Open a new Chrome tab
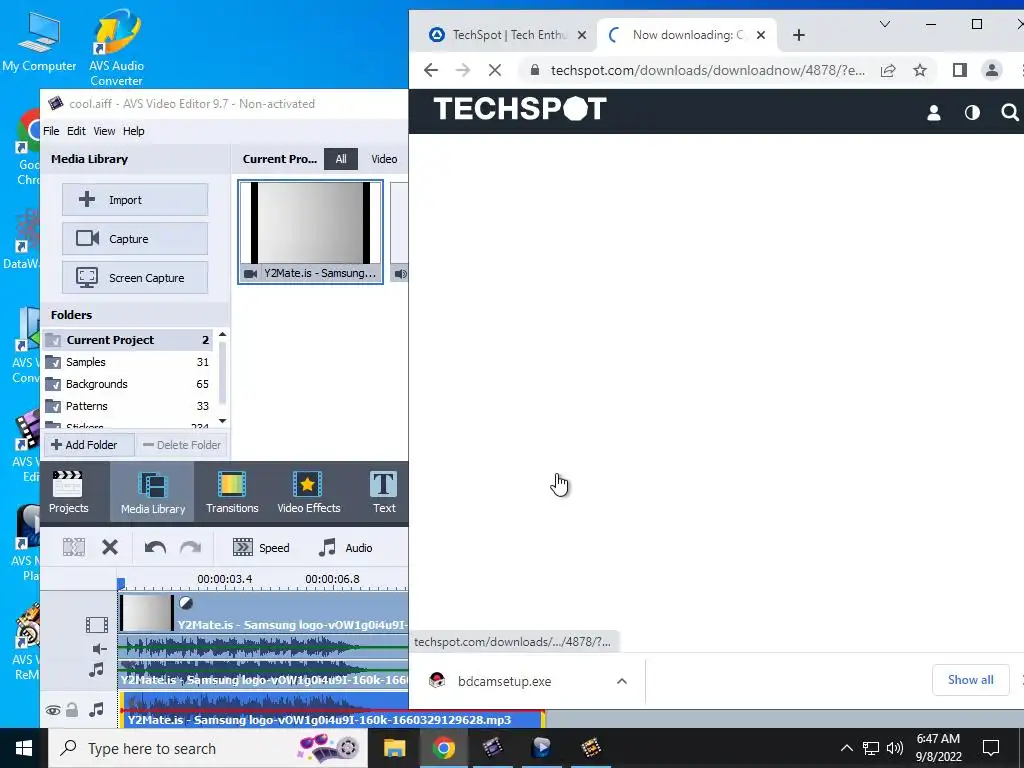Image resolution: width=1024 pixels, height=768 pixels. pos(799,35)
